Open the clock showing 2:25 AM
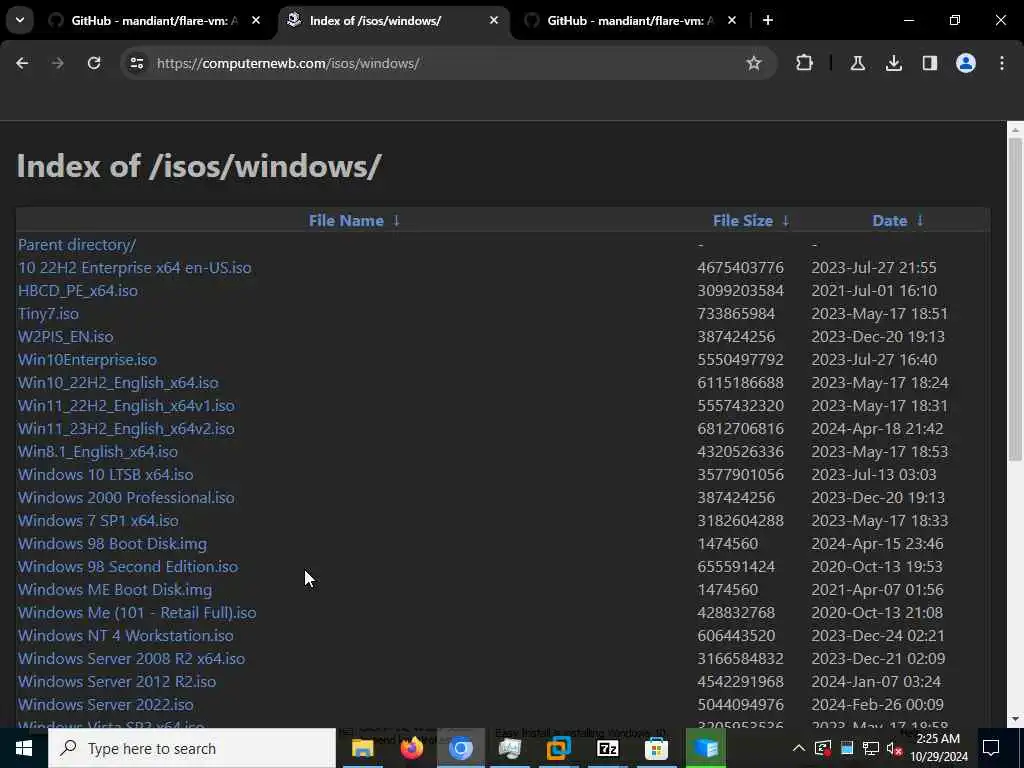 pos(938,748)
